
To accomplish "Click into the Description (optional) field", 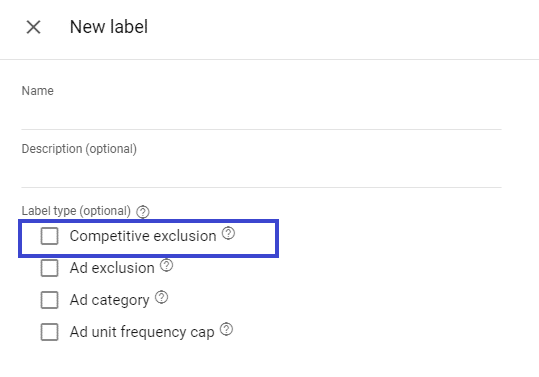I will 261,174.
